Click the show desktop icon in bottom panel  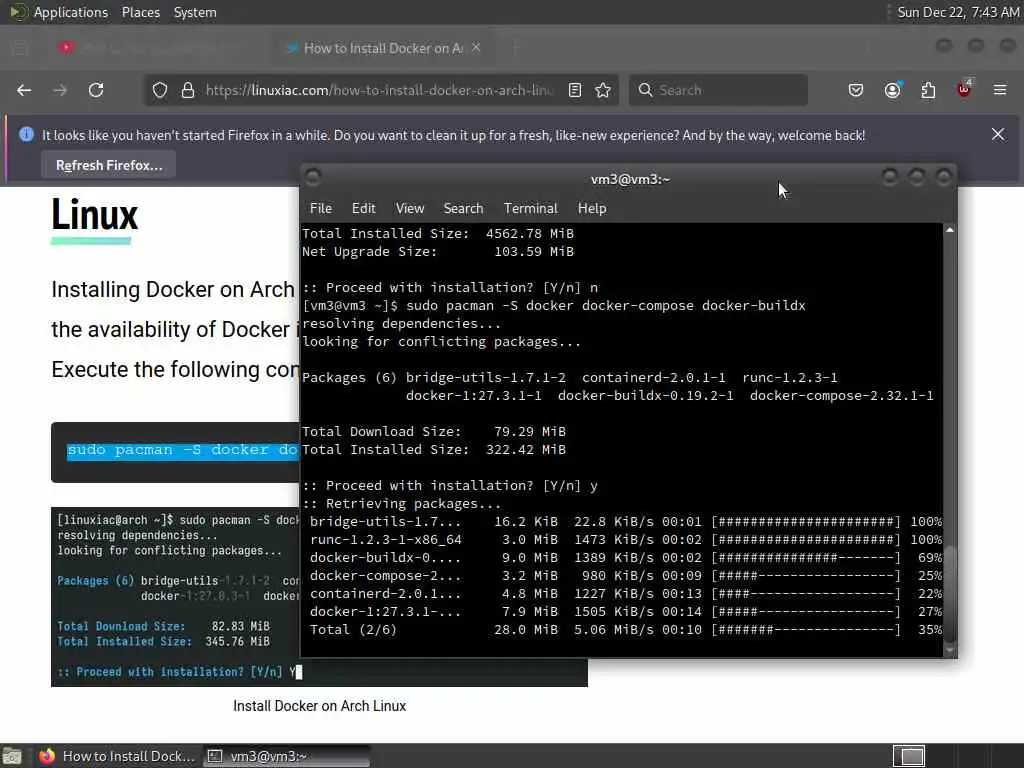click(12, 756)
